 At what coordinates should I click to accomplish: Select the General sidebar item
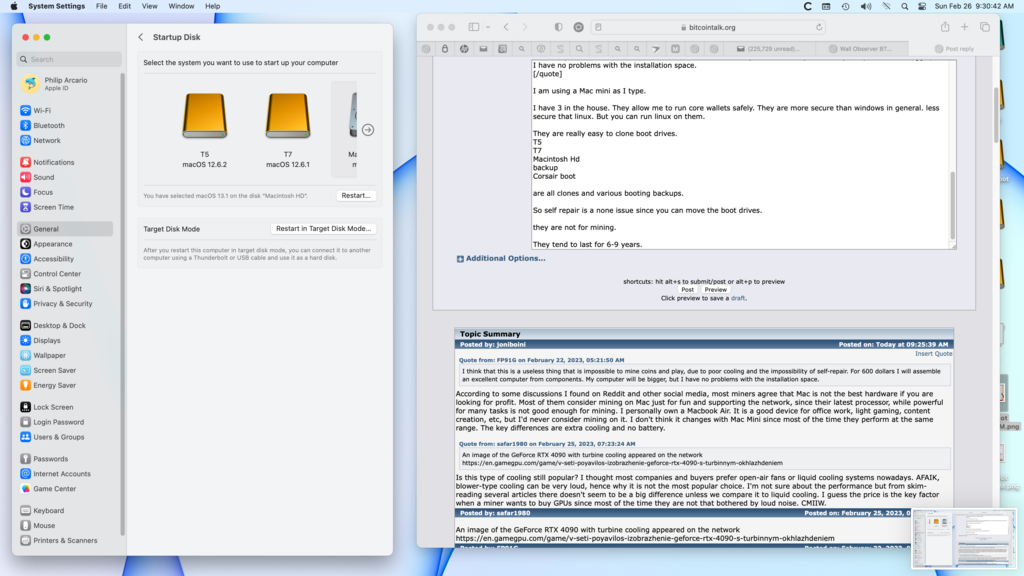pyautogui.click(x=65, y=229)
